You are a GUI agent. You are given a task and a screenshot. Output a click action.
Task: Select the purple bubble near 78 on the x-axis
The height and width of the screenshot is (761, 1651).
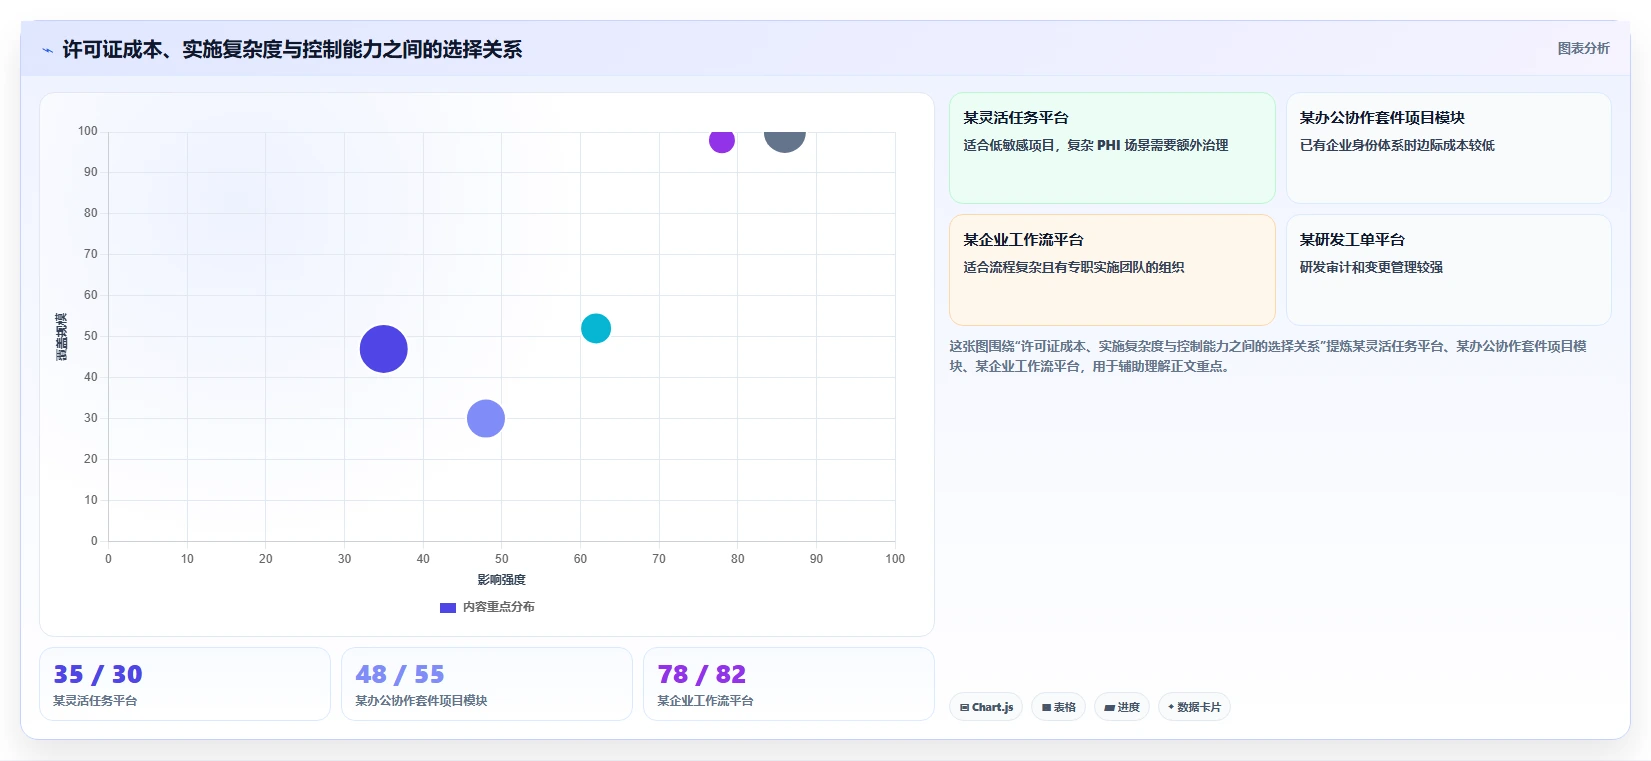point(722,142)
